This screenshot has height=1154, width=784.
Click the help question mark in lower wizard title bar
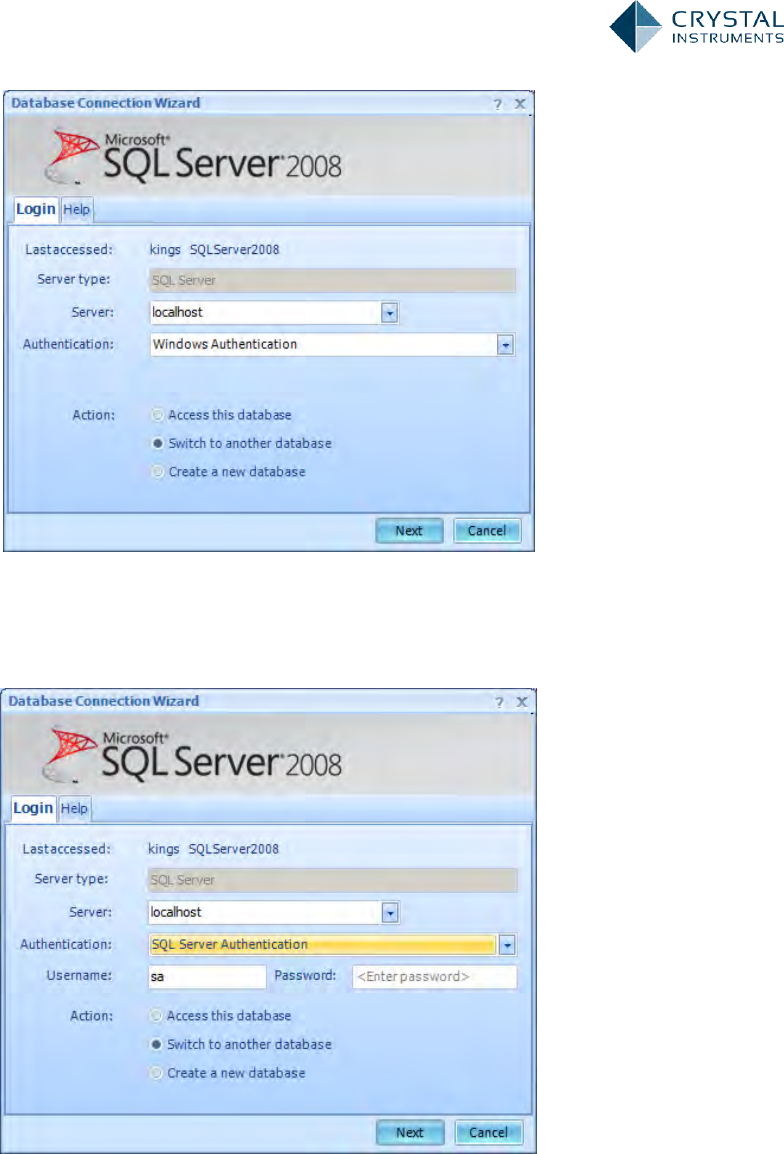[x=499, y=702]
